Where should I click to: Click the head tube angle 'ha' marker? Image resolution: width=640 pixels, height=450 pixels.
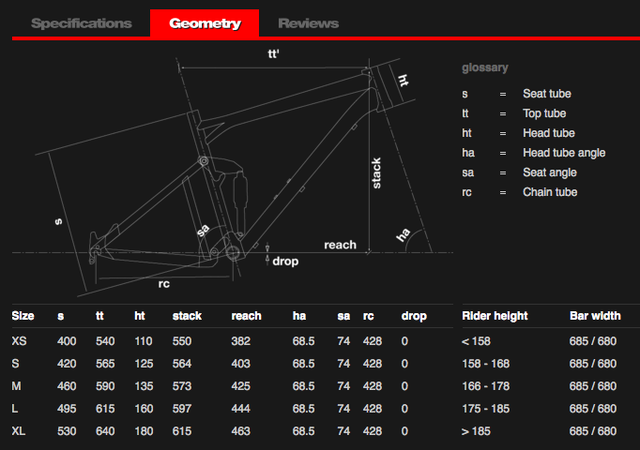click(x=402, y=235)
